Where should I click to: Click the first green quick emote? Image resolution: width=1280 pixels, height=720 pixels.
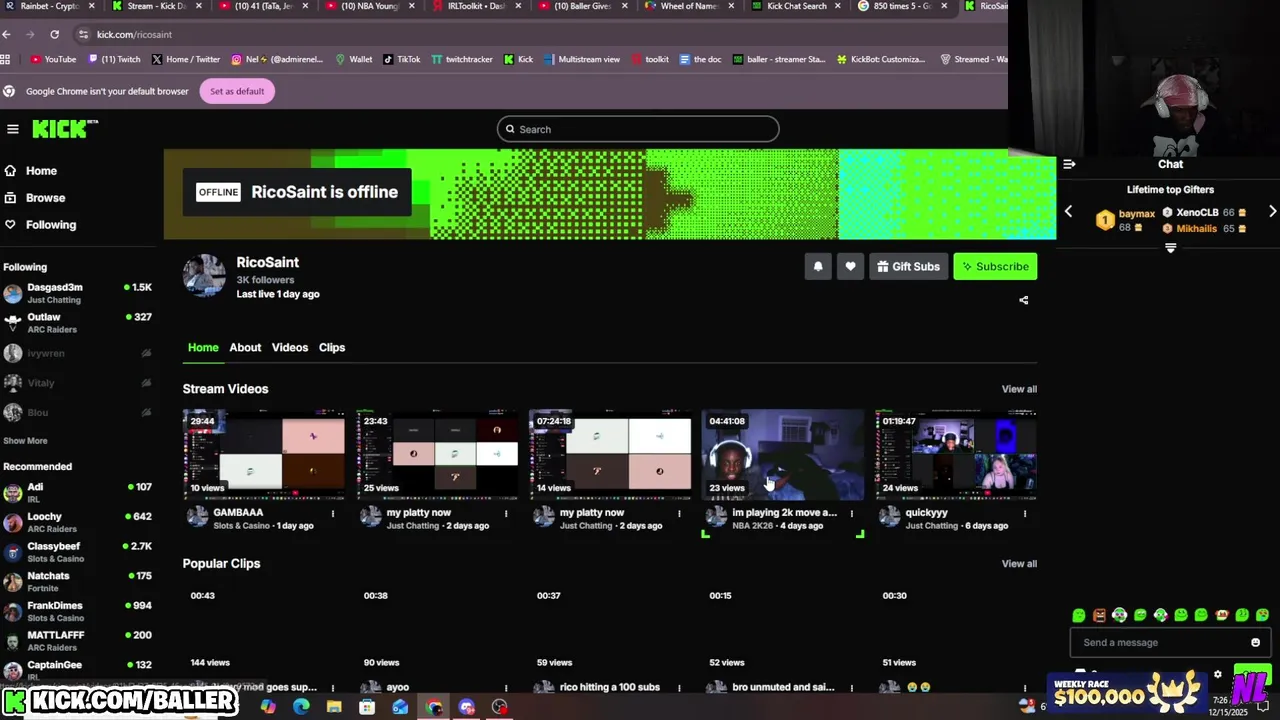[1079, 615]
